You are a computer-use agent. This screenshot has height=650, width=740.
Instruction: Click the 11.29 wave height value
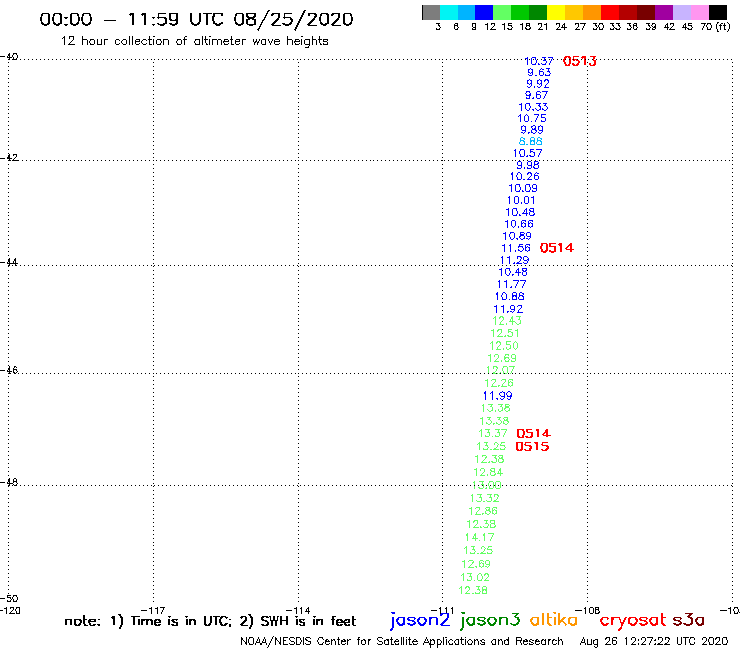point(514,261)
